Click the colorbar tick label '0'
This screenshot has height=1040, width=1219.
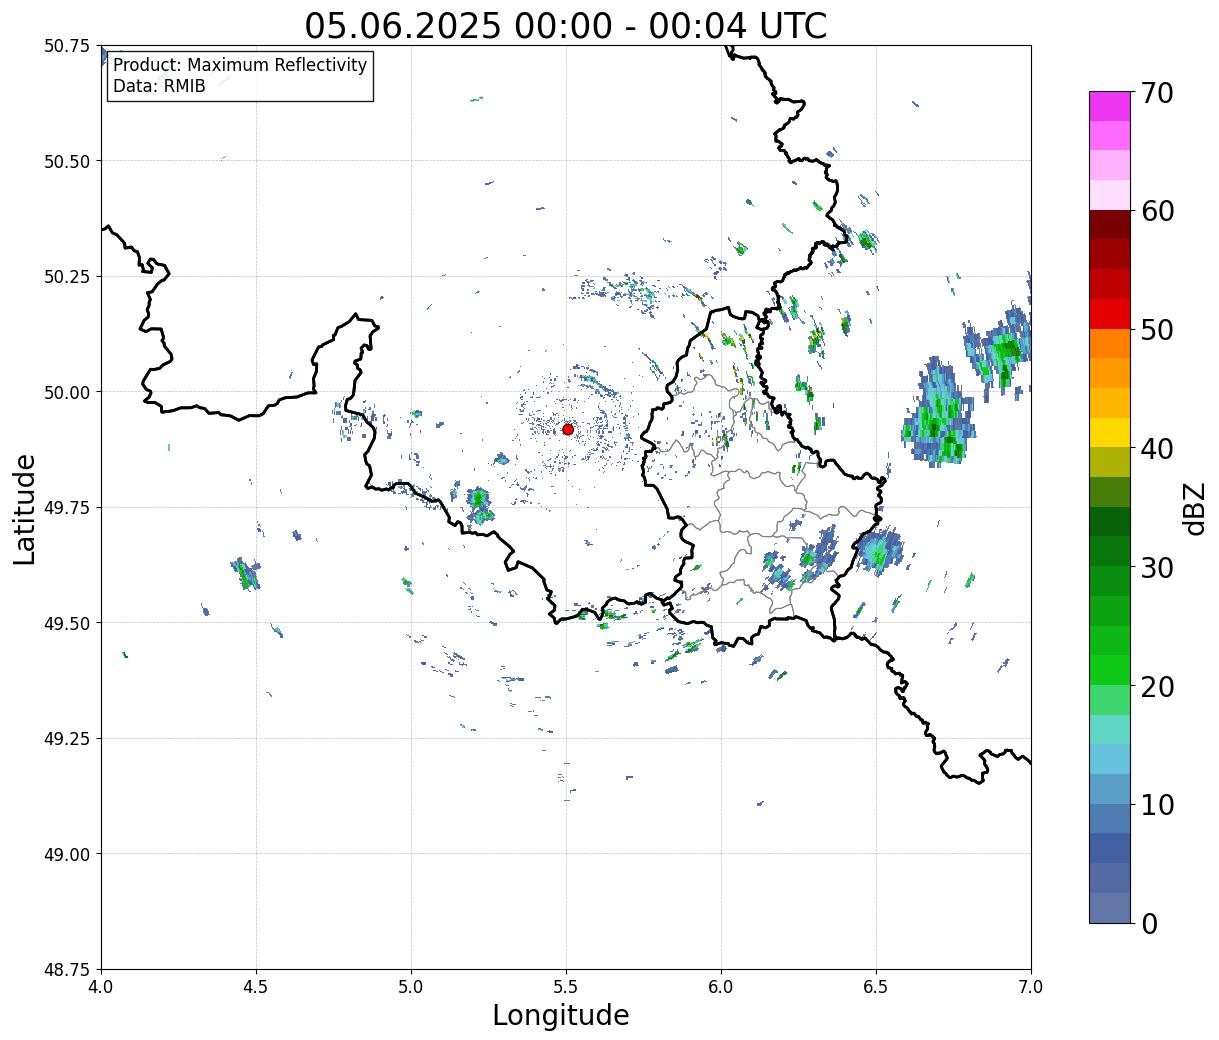[x=1149, y=924]
